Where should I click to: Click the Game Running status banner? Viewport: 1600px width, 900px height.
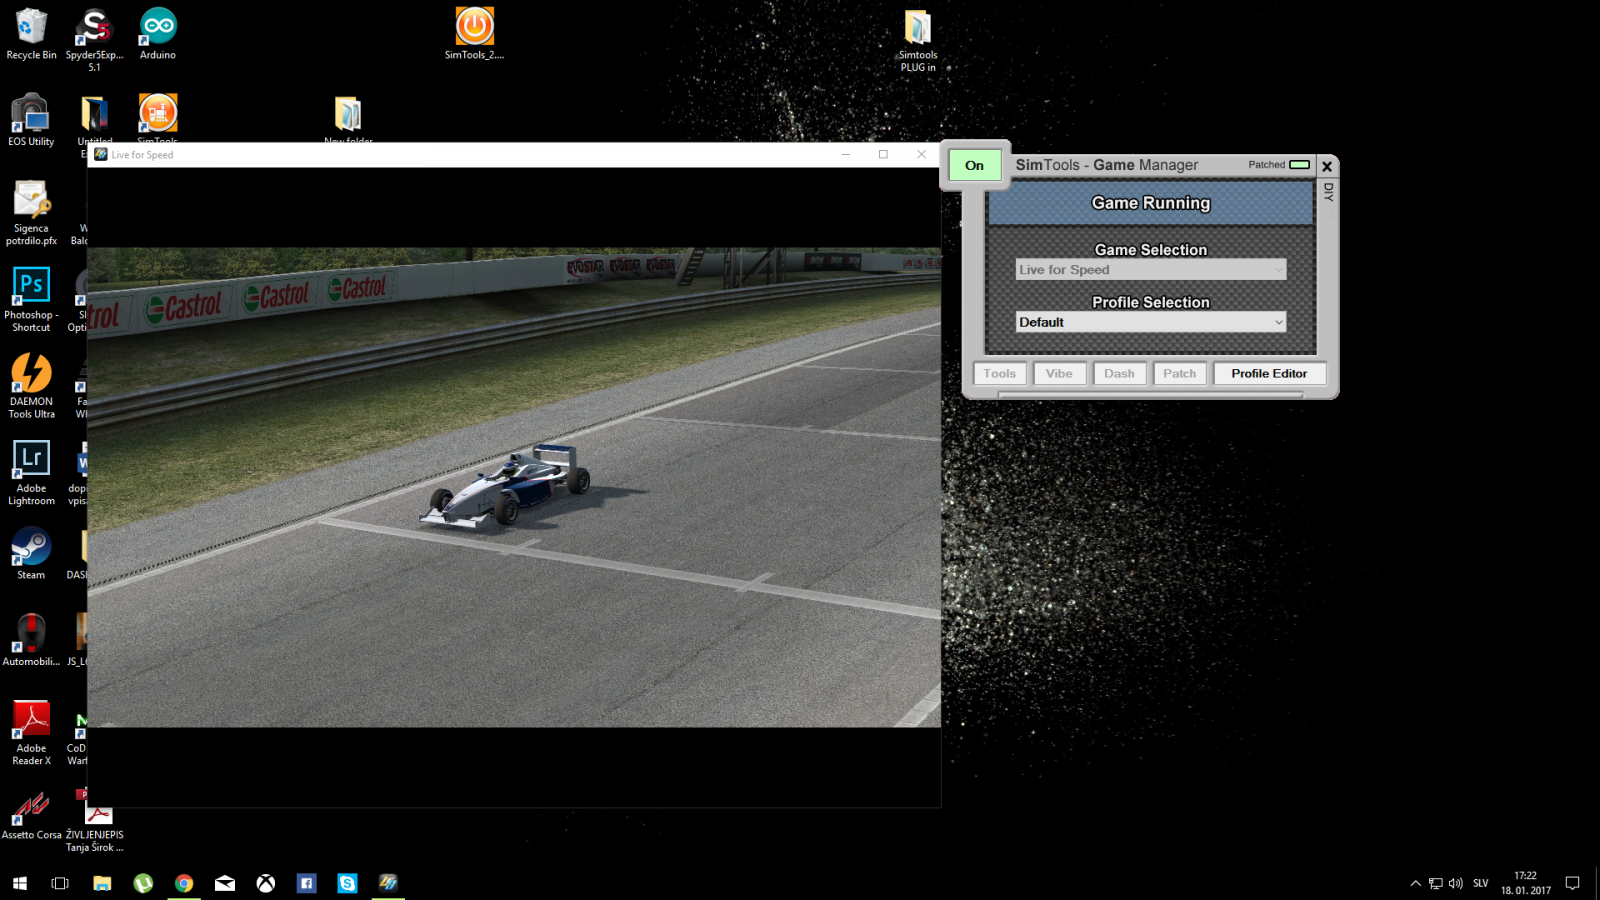click(1151, 203)
